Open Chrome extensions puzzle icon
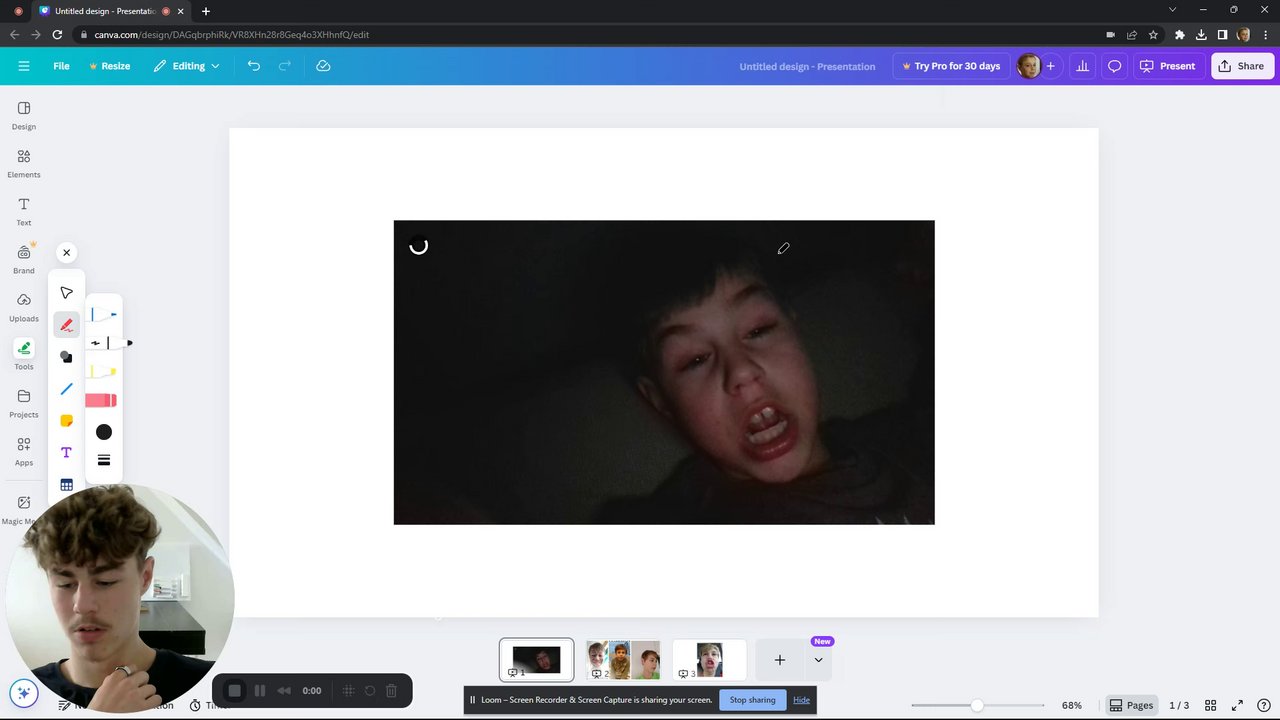The height and width of the screenshot is (720, 1280). pyautogui.click(x=1179, y=34)
